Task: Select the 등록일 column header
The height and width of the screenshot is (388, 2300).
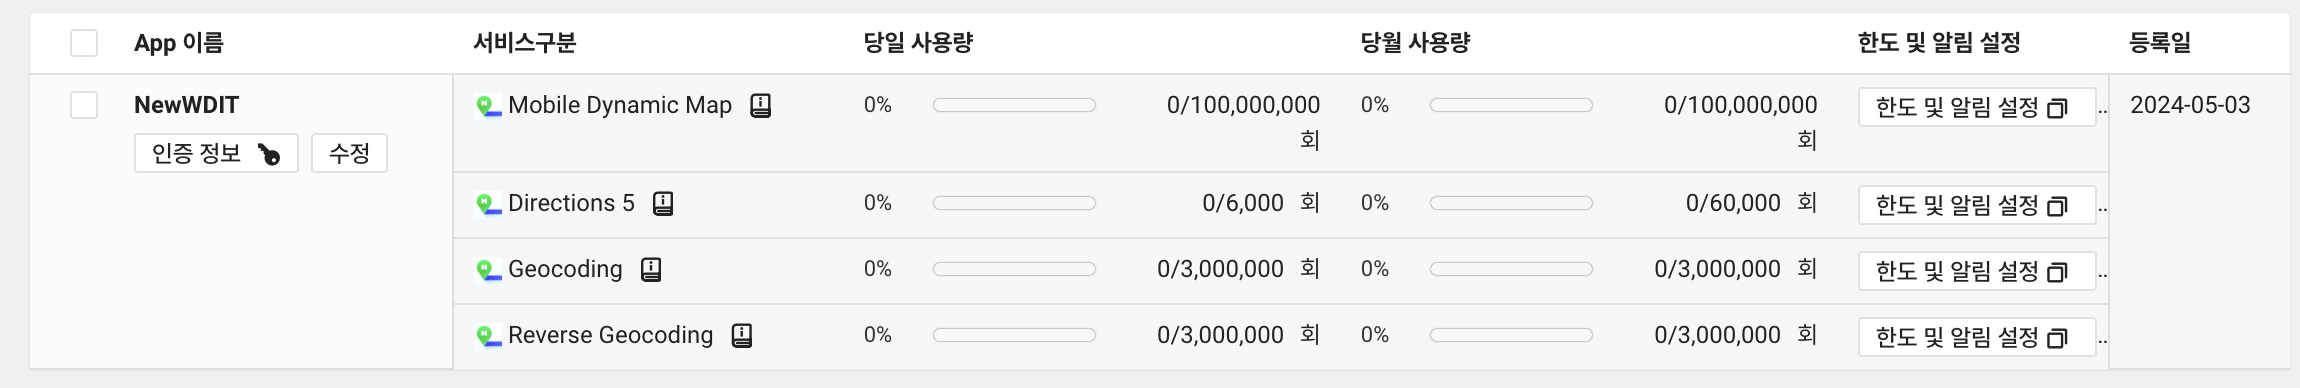Action: point(2160,43)
